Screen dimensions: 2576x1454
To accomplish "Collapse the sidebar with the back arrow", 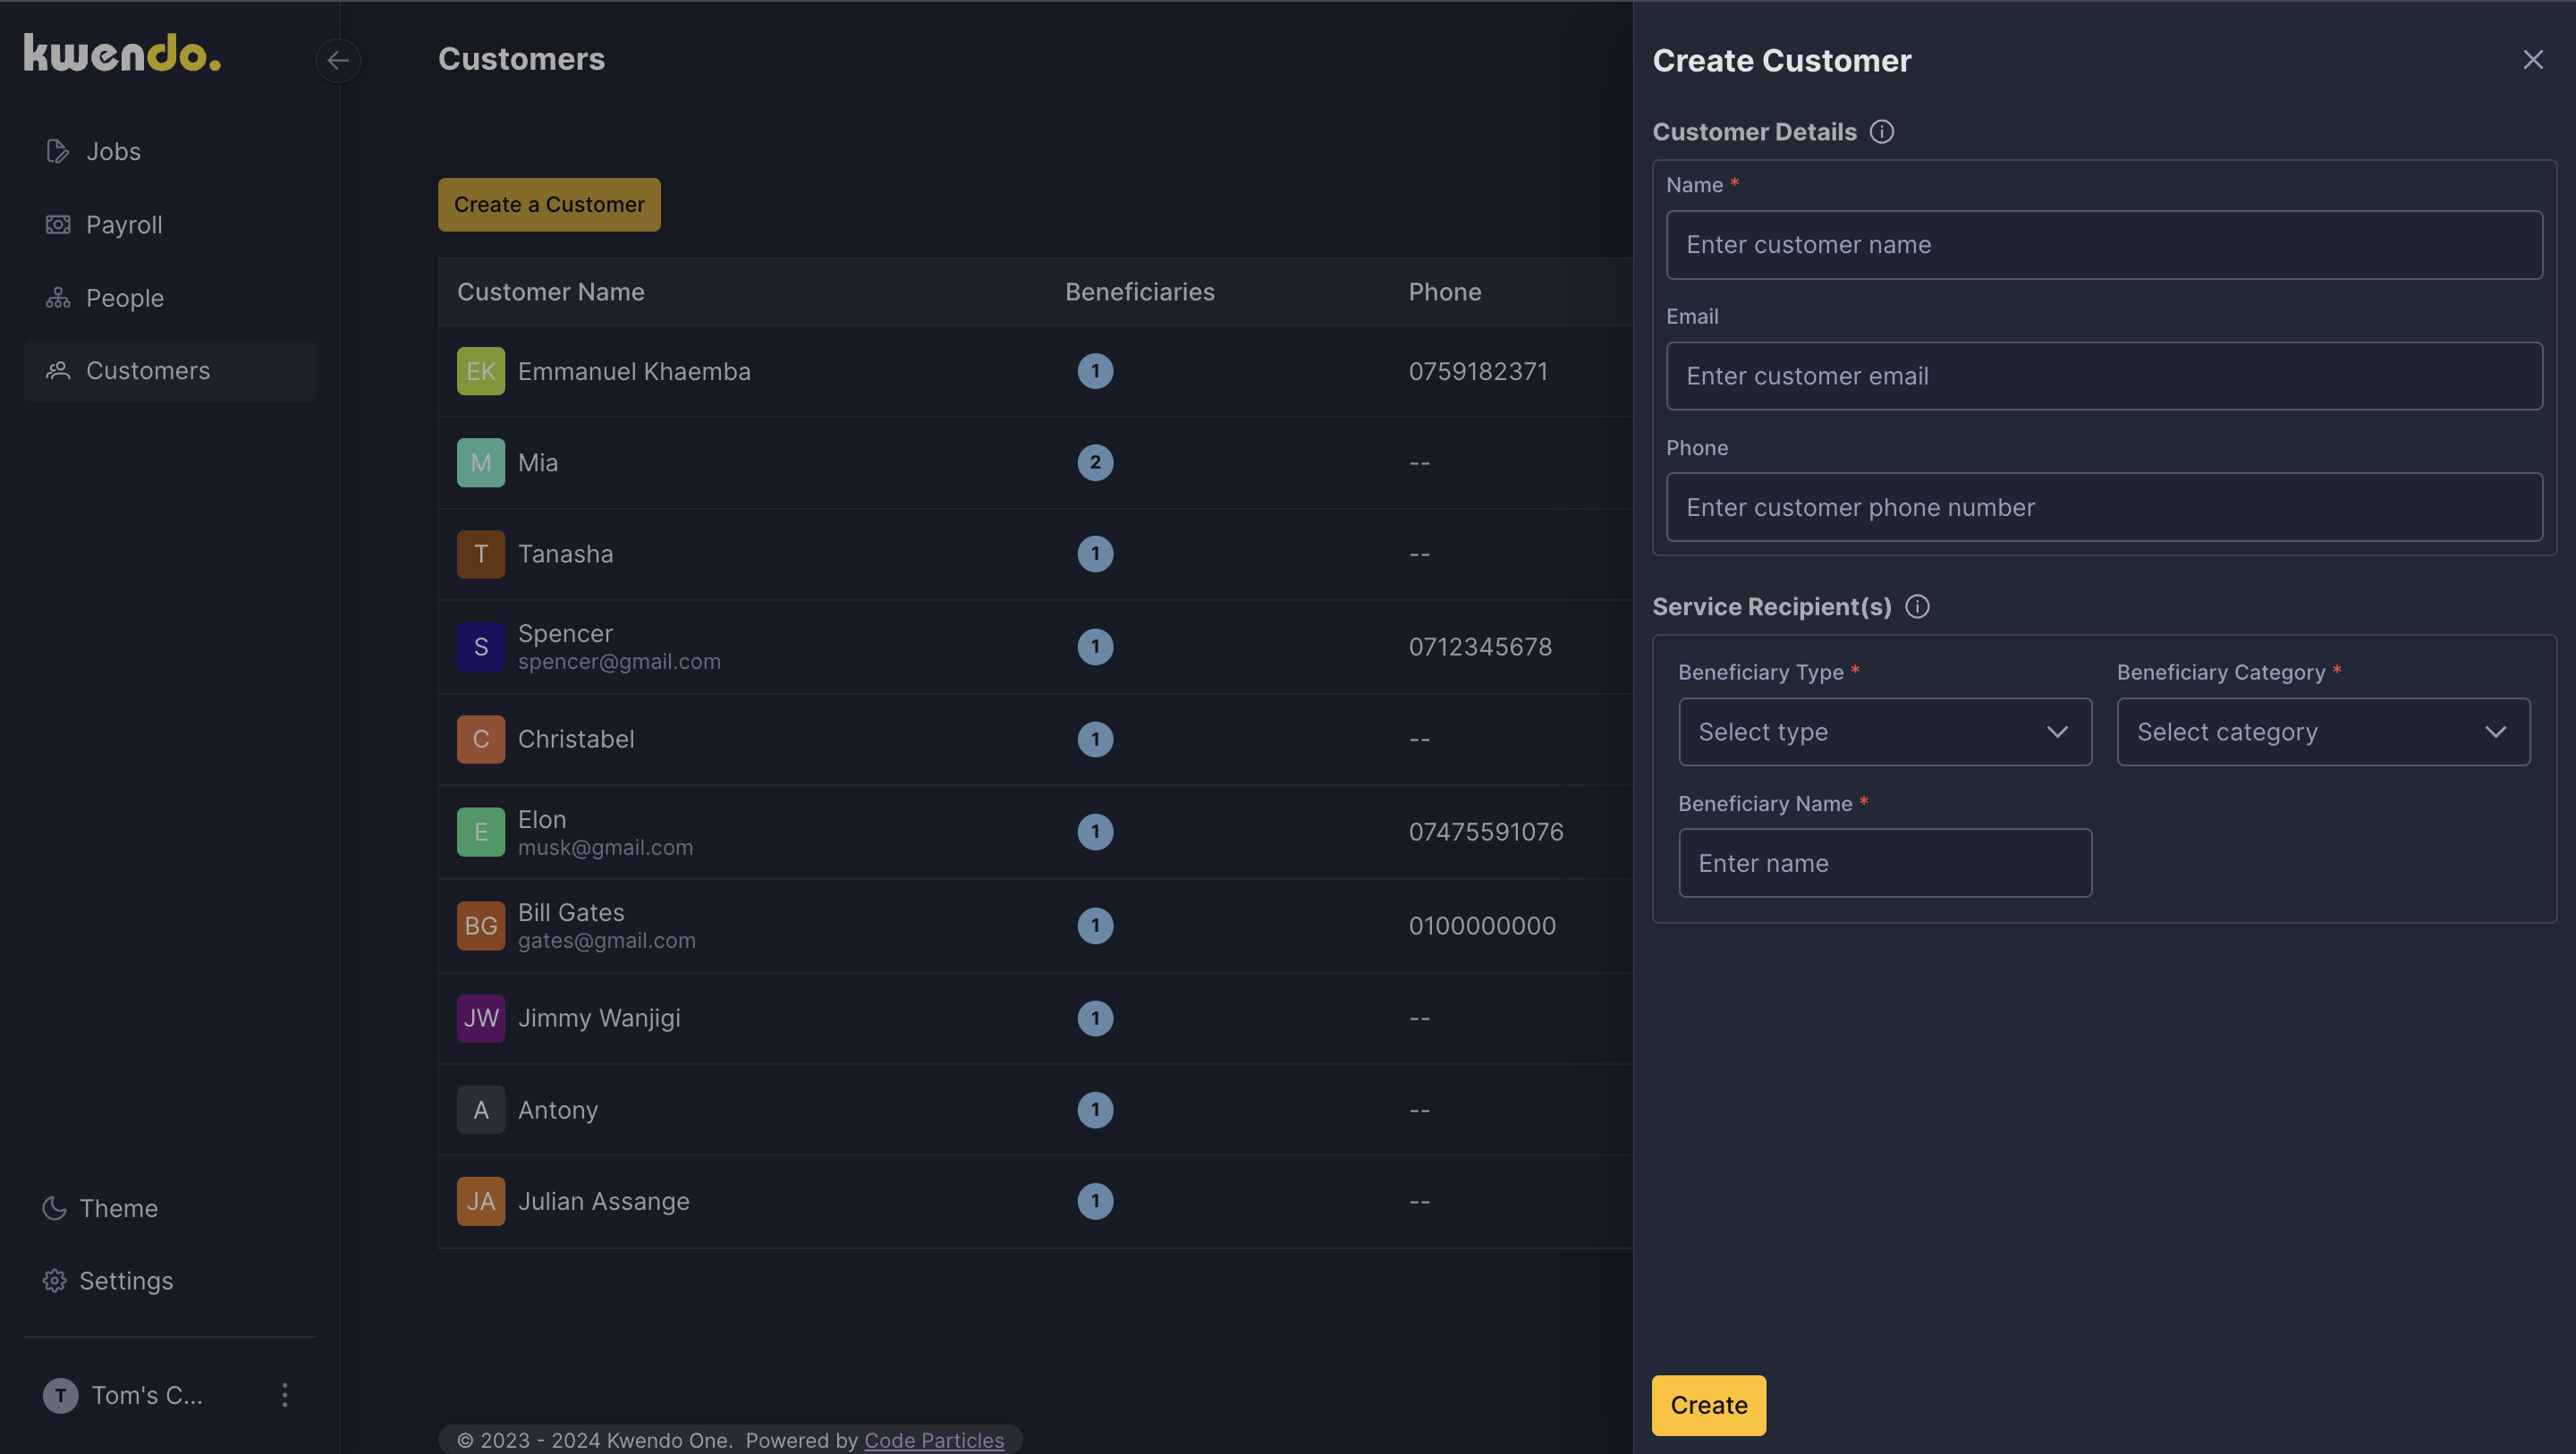I will click(338, 60).
